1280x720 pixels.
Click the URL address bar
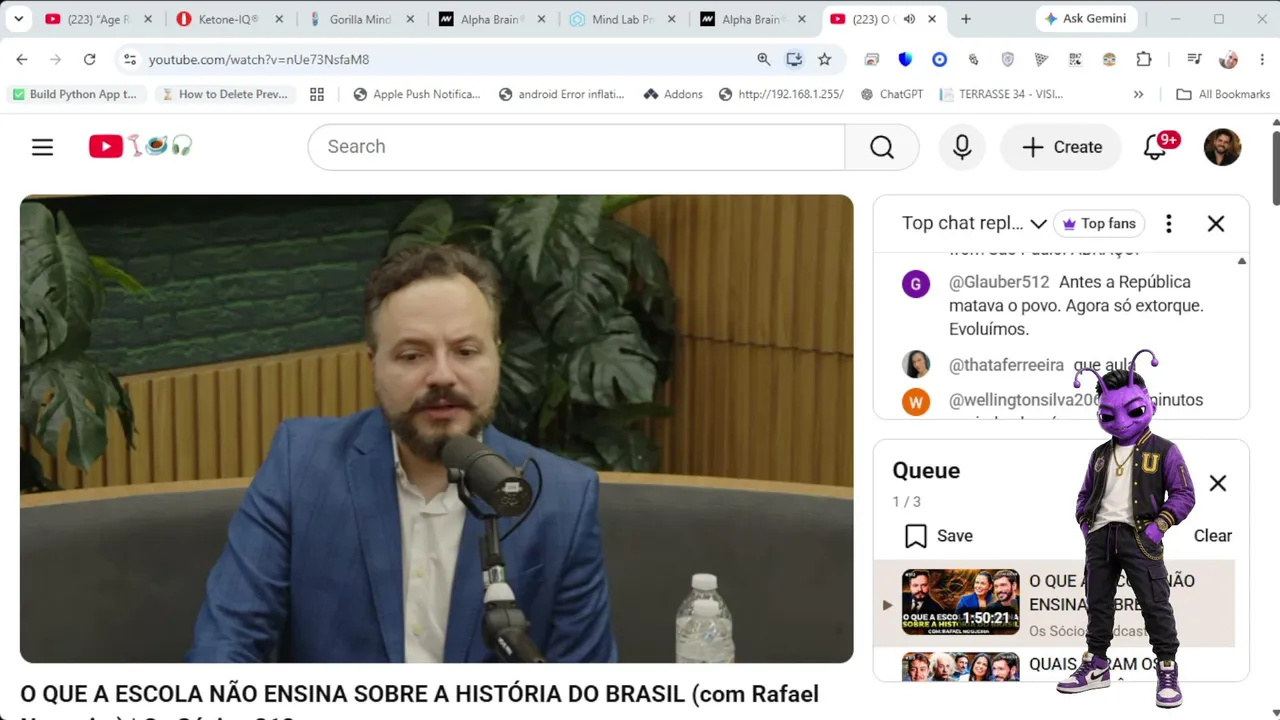[450, 59]
